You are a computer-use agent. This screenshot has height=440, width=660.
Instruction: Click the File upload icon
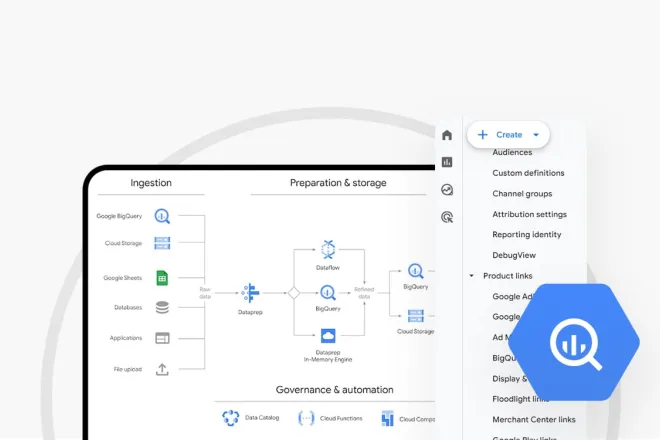pyautogui.click(x=162, y=369)
